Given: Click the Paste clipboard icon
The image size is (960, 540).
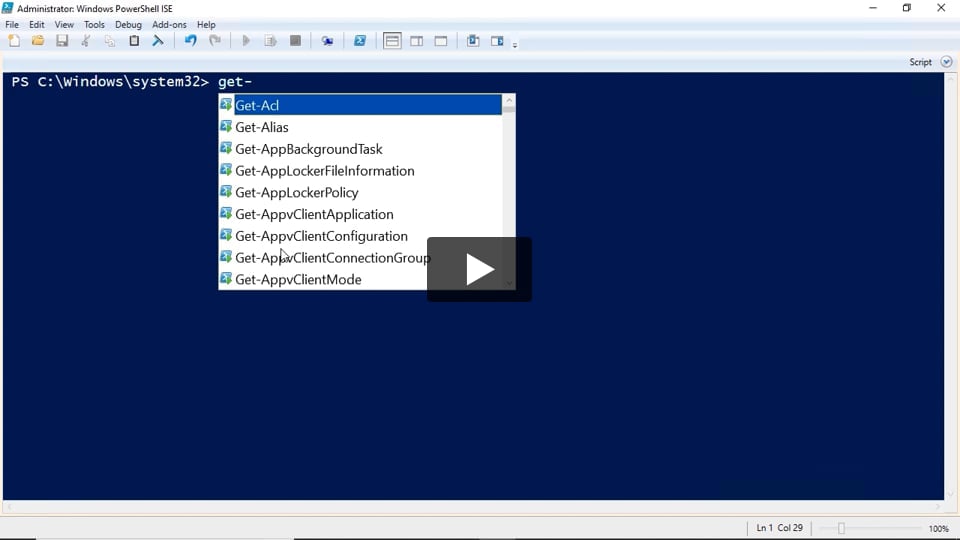Looking at the screenshot, I should coord(134,41).
